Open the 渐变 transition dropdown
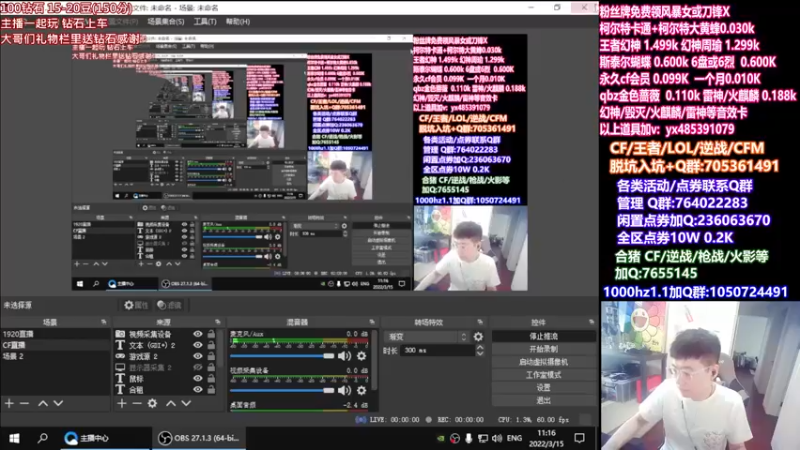Image resolution: width=800 pixels, height=450 pixels. [427, 337]
